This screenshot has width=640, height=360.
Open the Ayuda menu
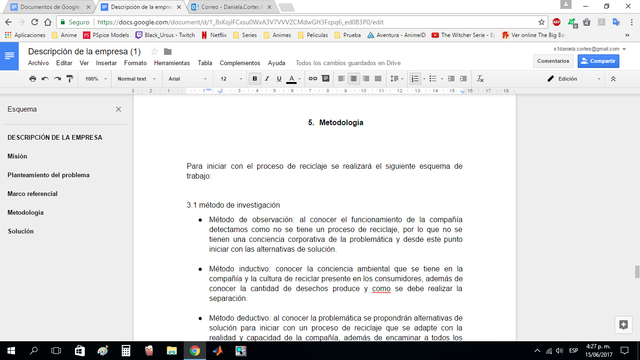point(276,63)
